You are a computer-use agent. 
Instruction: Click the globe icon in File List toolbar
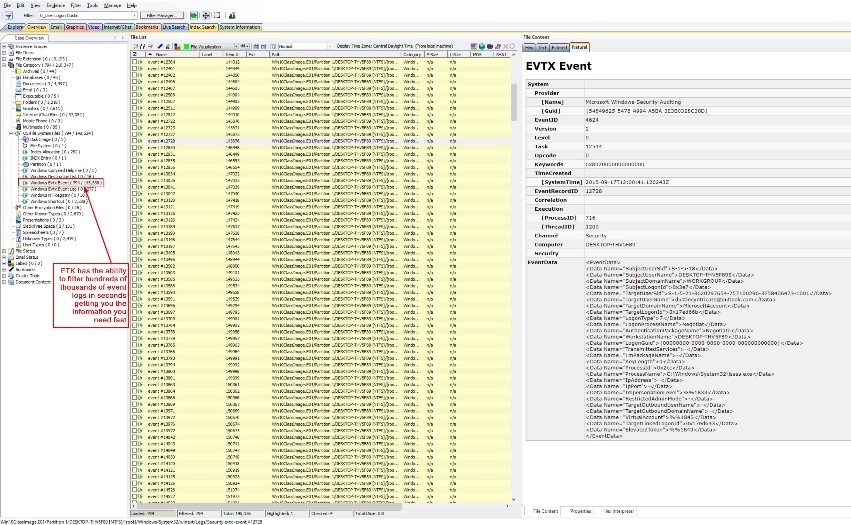point(482,47)
